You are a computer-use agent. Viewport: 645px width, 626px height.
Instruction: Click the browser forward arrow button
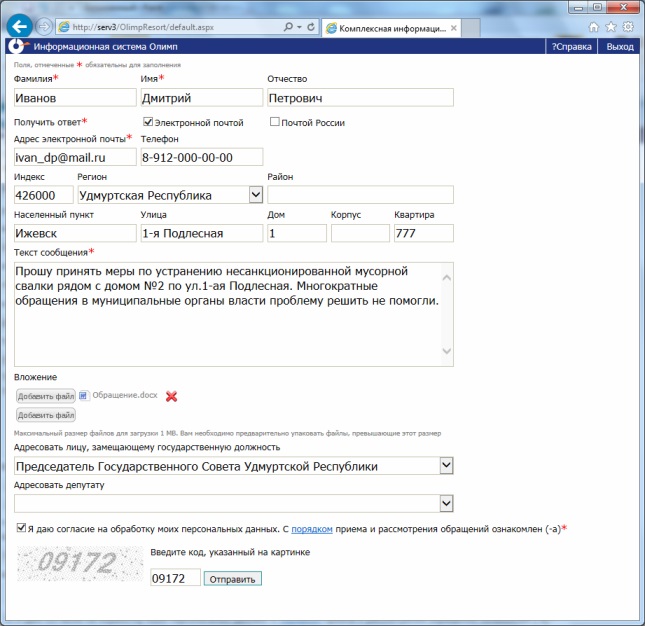pos(44,27)
